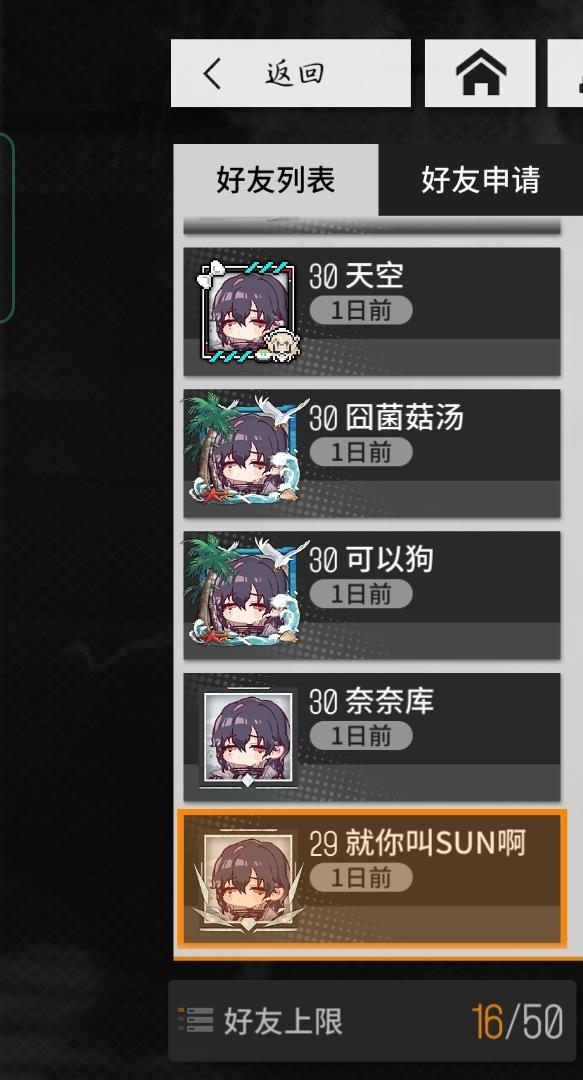Click the home icon button
Viewport: 583px width, 1080px height.
tap(480, 73)
